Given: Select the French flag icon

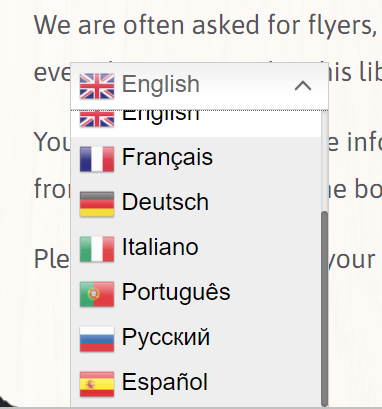Looking at the screenshot, I should coord(97,159).
